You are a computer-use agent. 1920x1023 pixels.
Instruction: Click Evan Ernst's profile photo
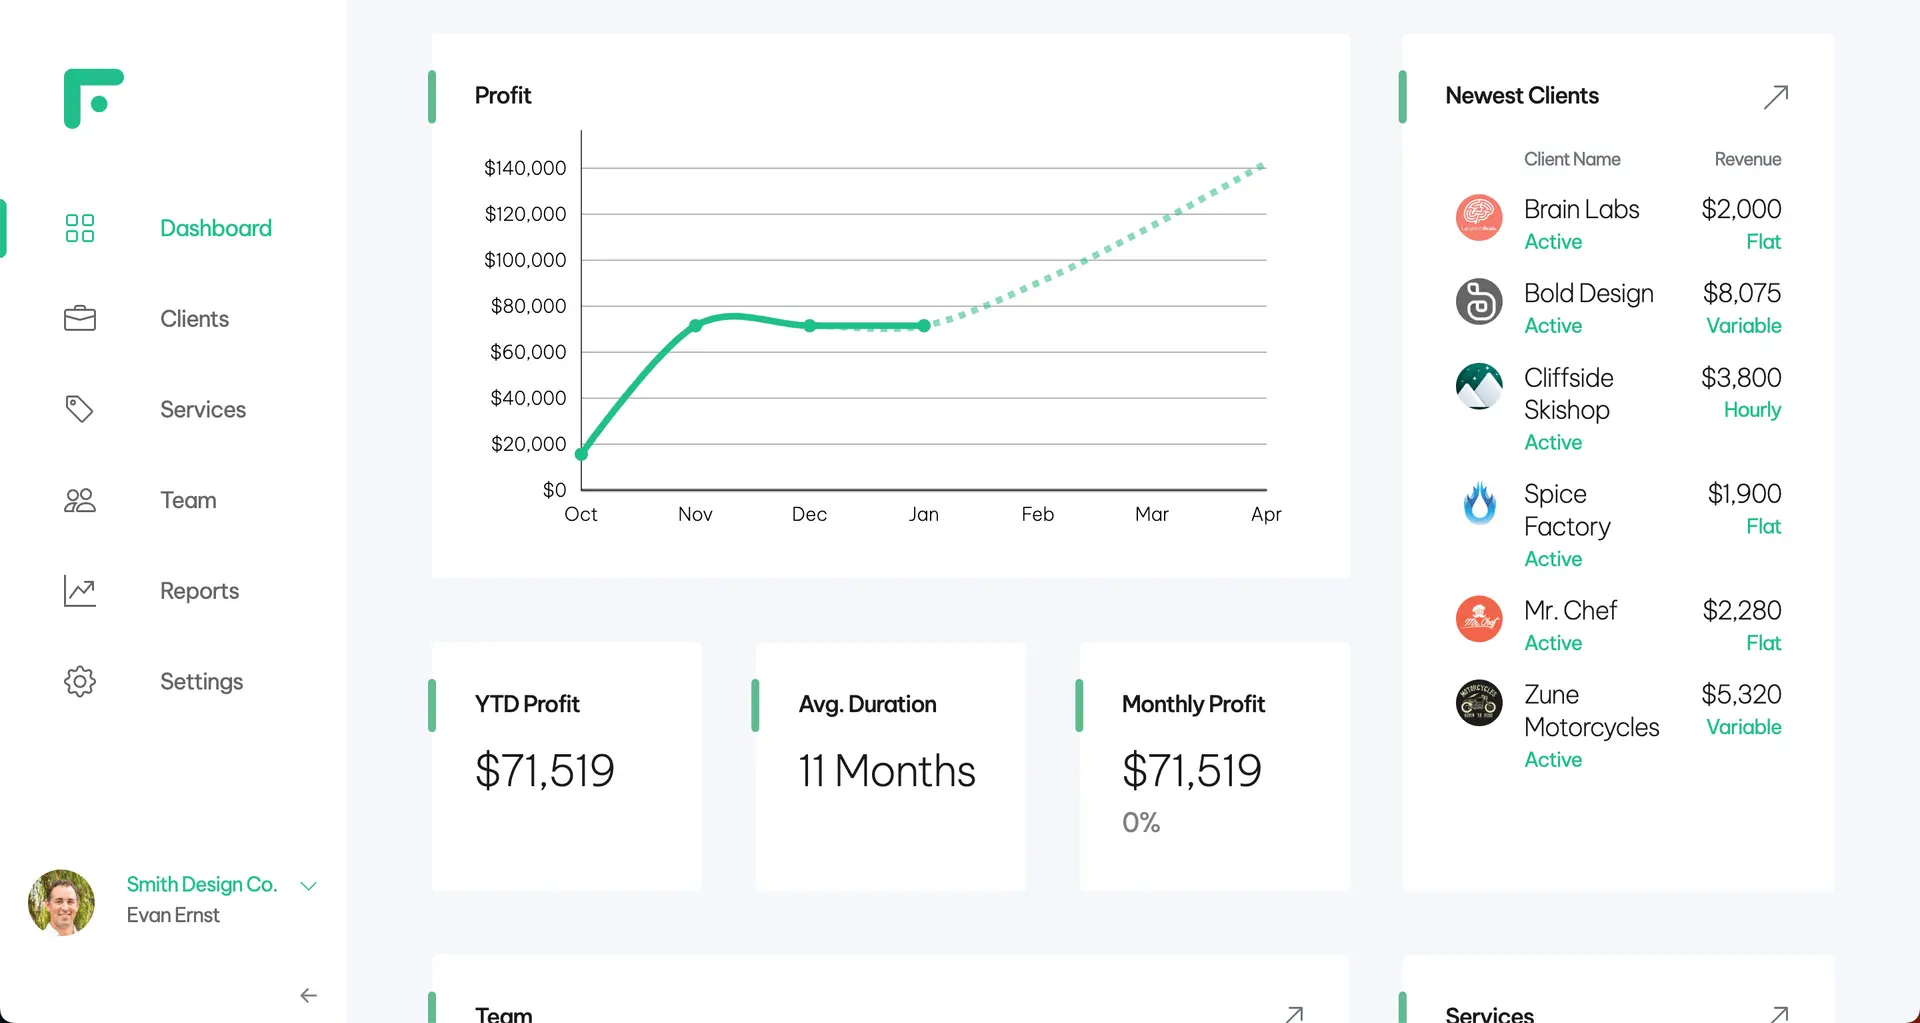point(62,902)
